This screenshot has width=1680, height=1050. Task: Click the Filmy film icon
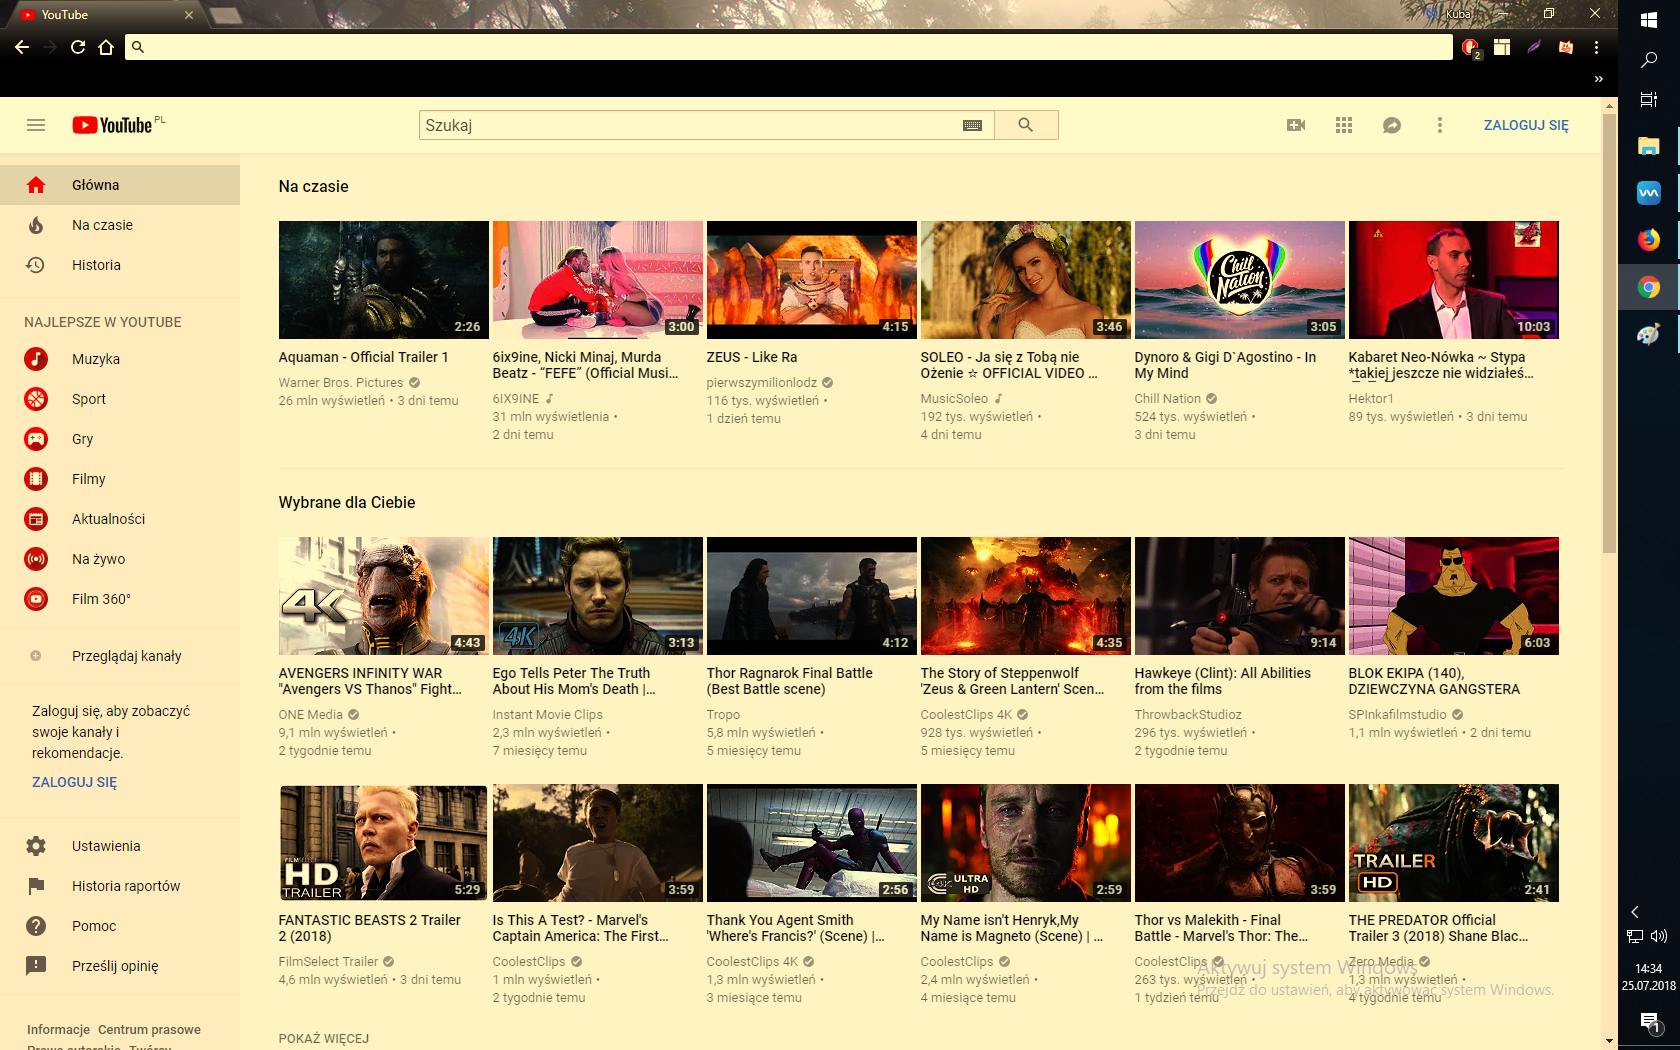(x=36, y=479)
